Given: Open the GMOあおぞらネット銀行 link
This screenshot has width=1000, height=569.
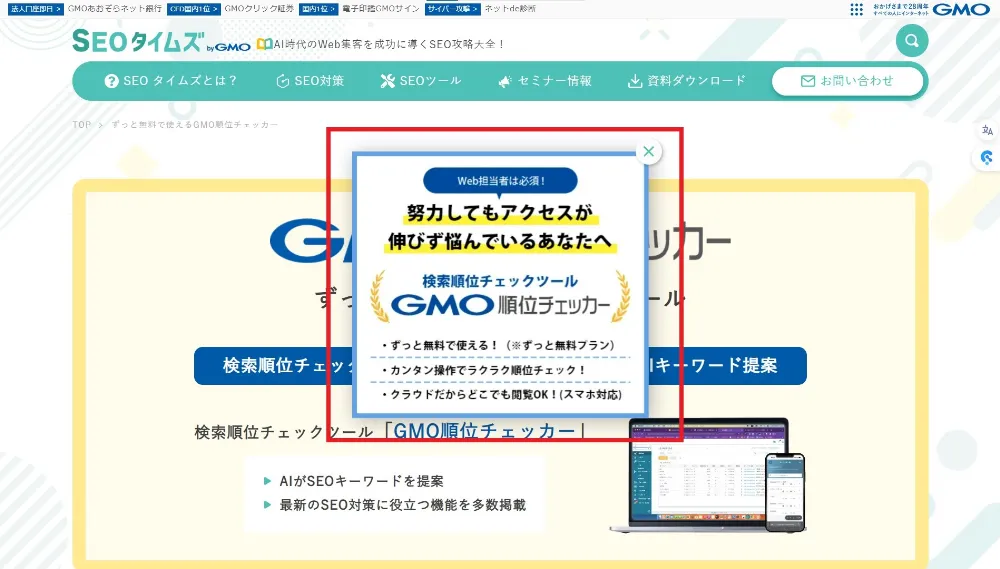Looking at the screenshot, I should click(x=115, y=9).
